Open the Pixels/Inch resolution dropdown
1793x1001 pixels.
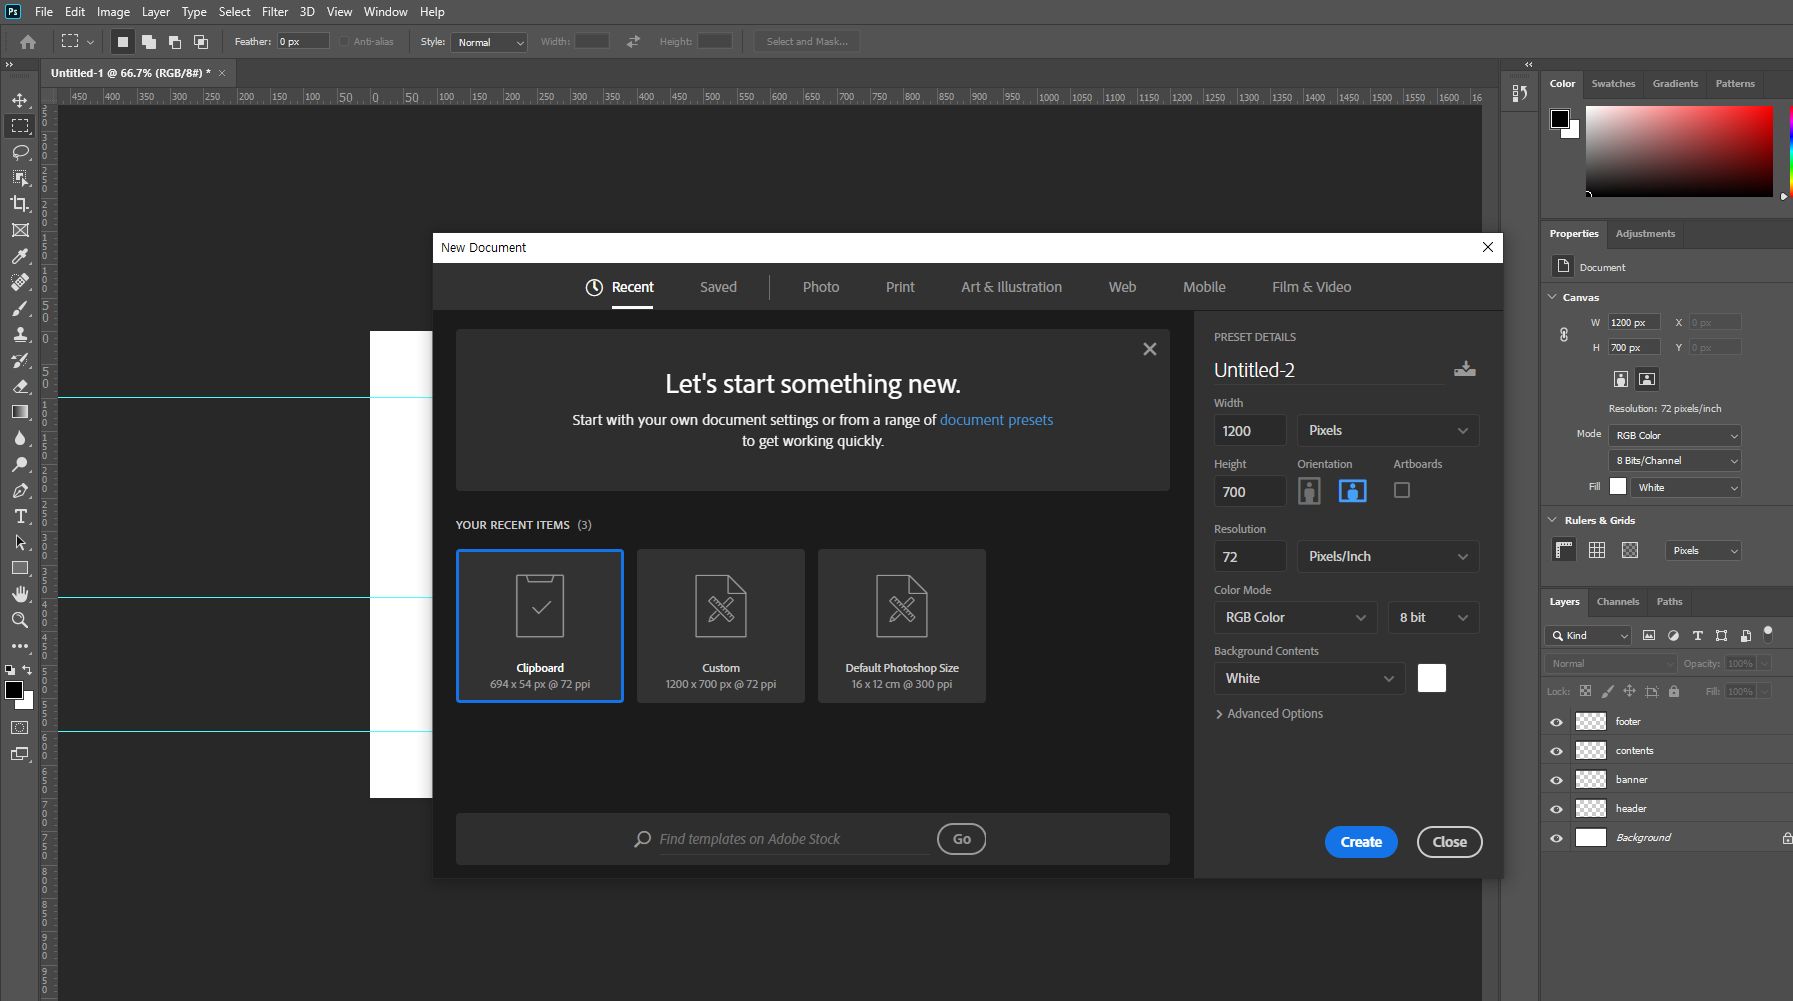pos(1388,557)
